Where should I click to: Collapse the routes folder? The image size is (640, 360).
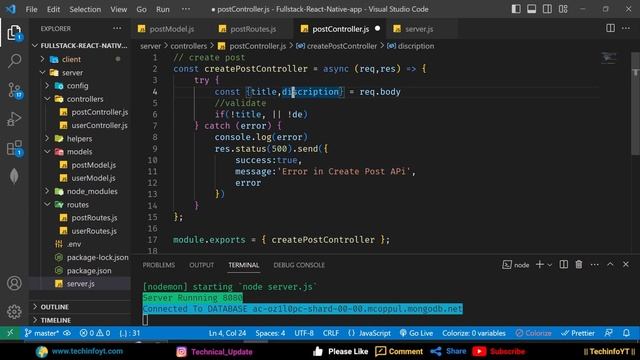[x=47, y=204]
